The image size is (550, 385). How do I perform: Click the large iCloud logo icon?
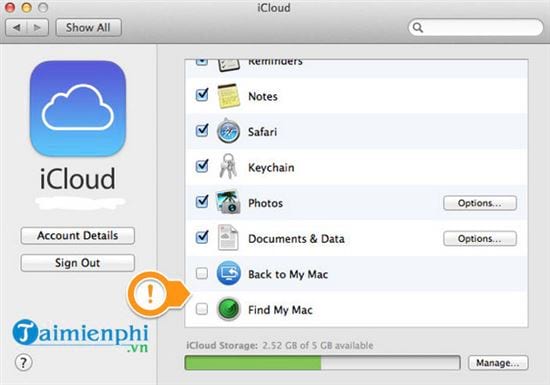click(78, 109)
